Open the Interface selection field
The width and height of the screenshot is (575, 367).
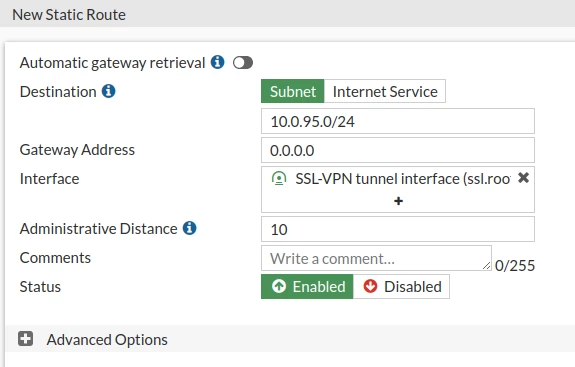tap(398, 190)
